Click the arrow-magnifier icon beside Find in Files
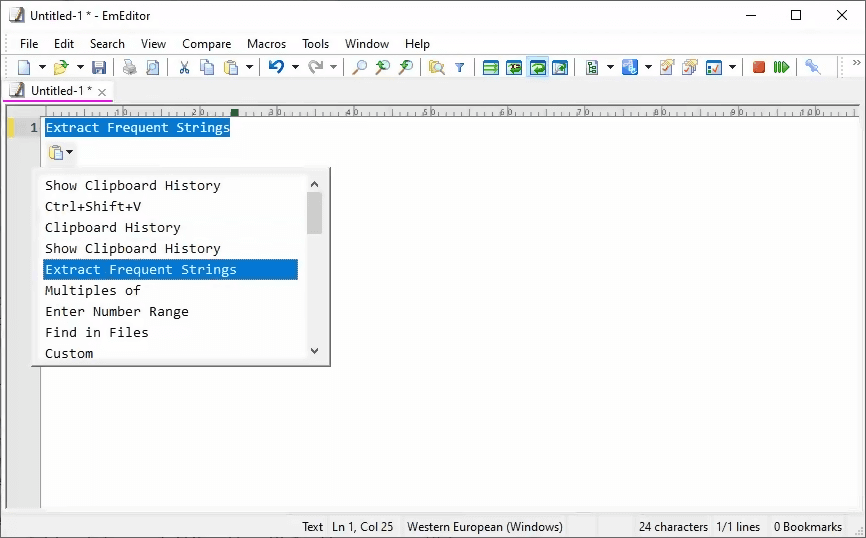The height and width of the screenshot is (538, 866). point(406,67)
